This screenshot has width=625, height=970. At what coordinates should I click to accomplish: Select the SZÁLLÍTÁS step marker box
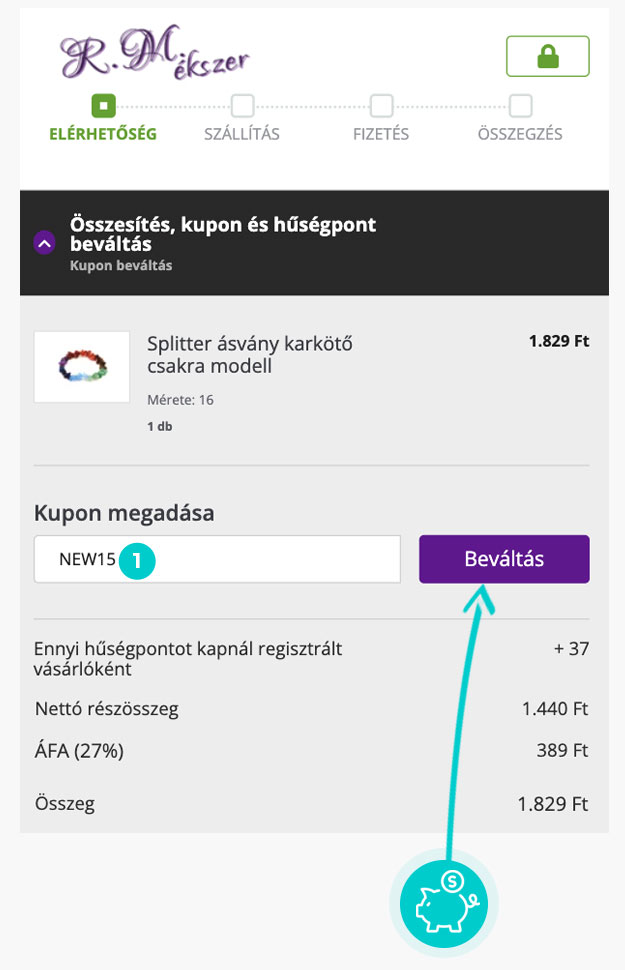tap(242, 104)
